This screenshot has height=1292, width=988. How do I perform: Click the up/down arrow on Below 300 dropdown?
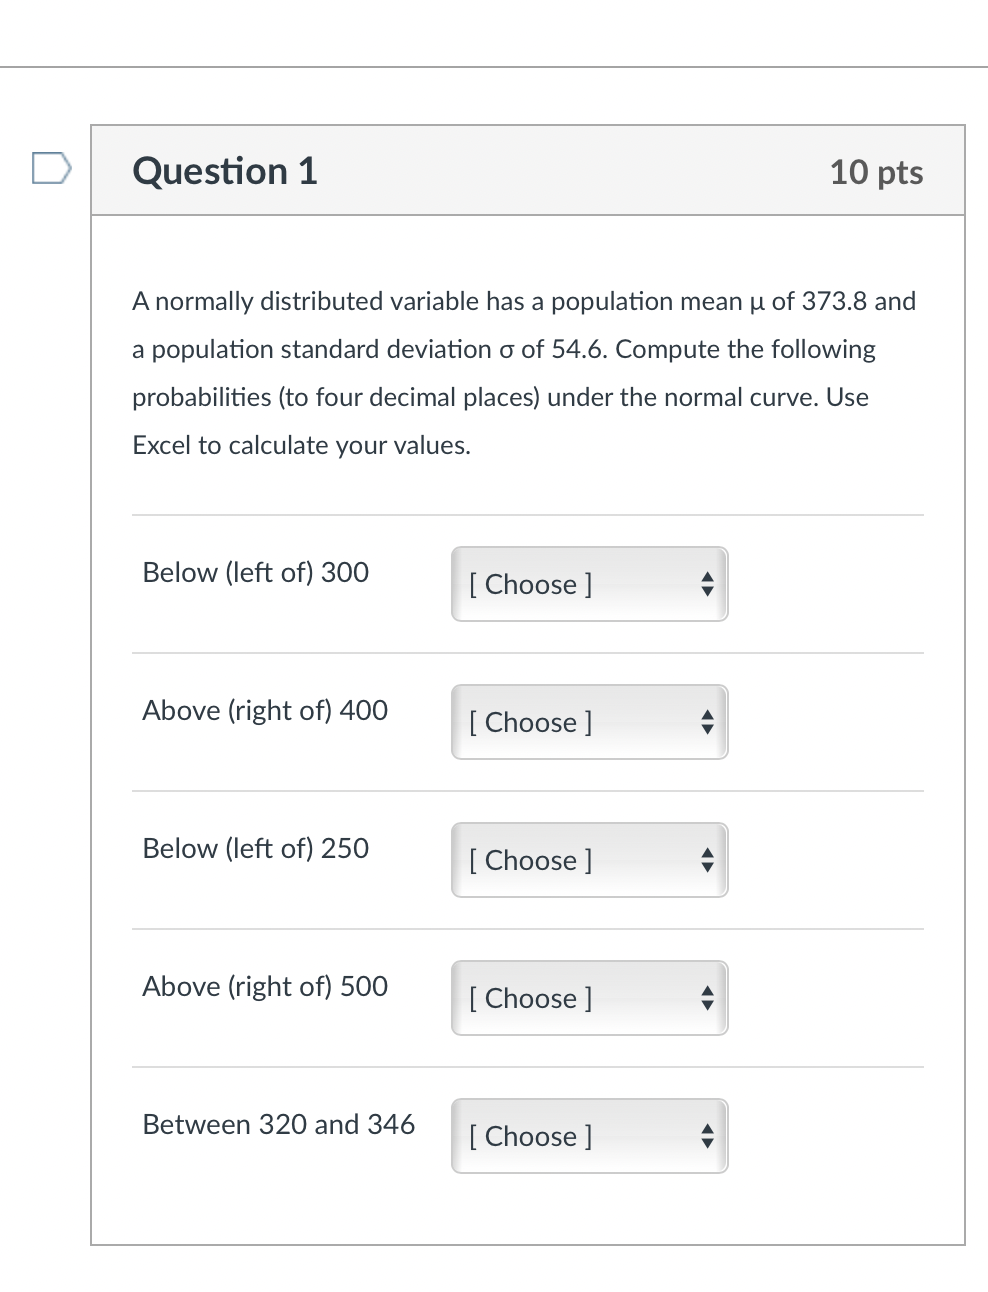(707, 584)
